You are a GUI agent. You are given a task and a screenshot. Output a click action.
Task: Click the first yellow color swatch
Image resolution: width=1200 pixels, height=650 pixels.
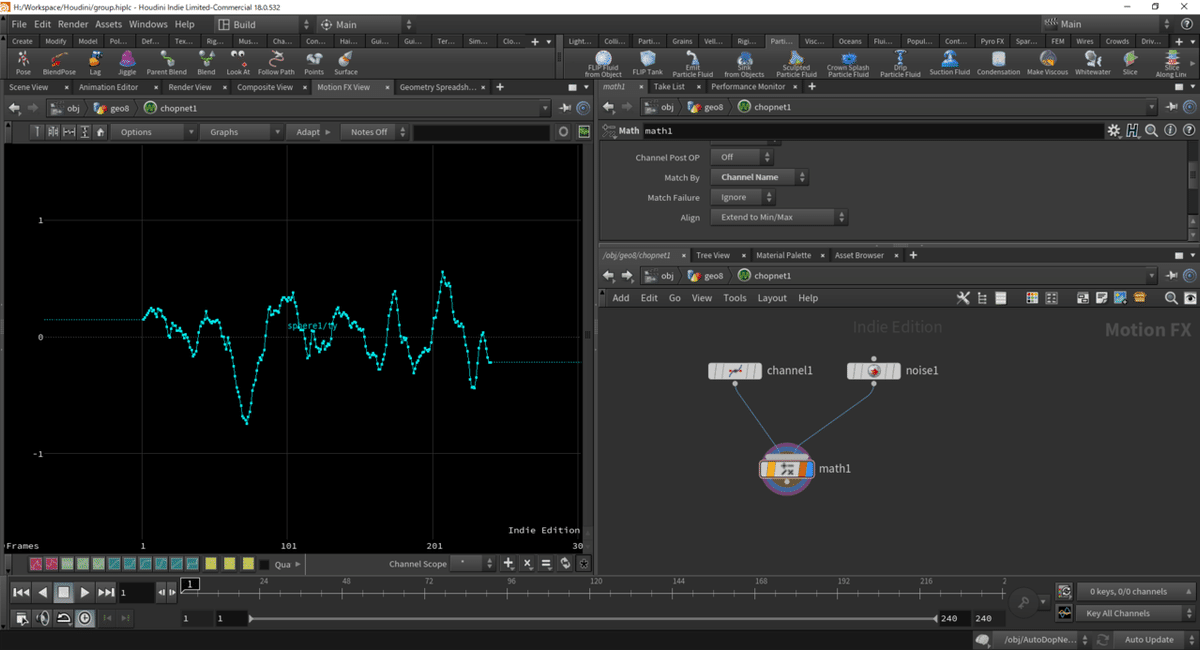(x=211, y=564)
